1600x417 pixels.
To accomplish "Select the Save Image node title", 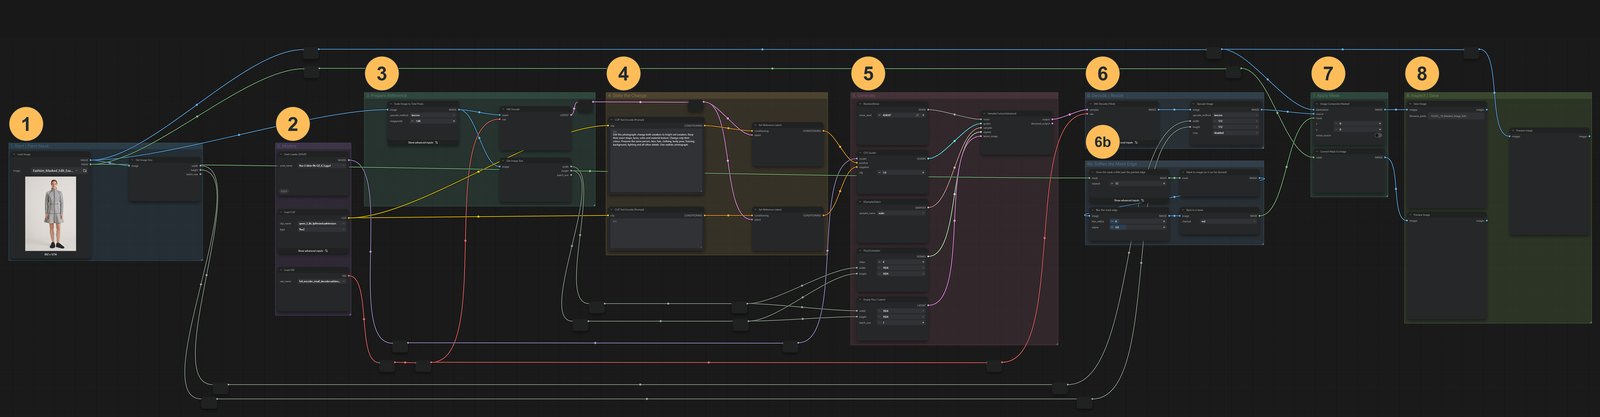I will [1418, 104].
